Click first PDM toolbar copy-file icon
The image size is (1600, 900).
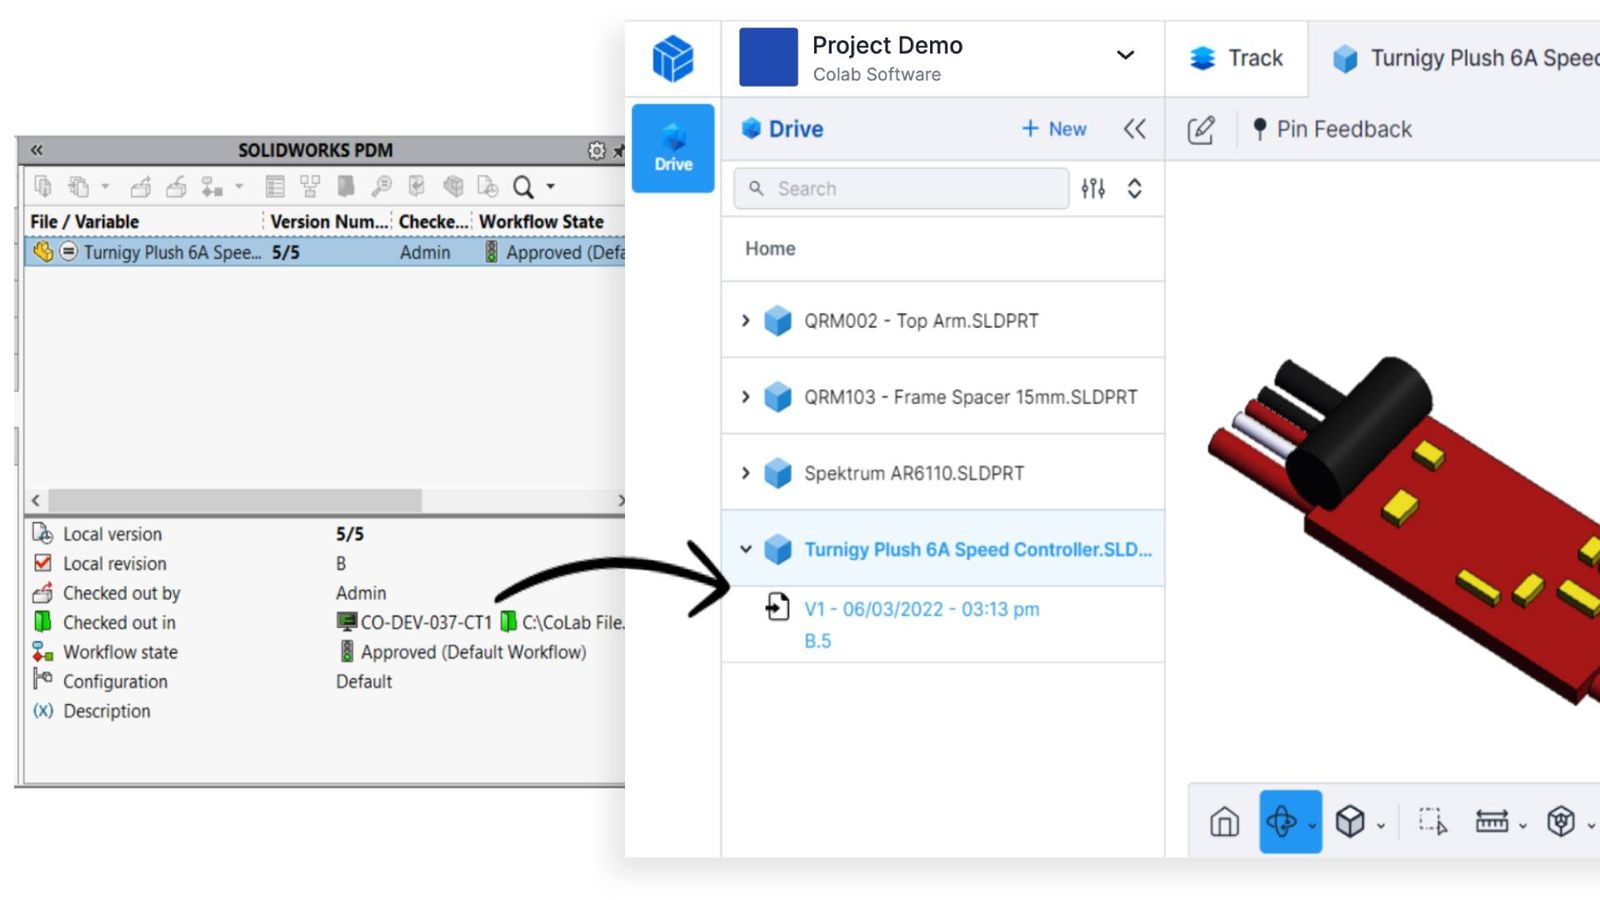pyautogui.click(x=43, y=186)
